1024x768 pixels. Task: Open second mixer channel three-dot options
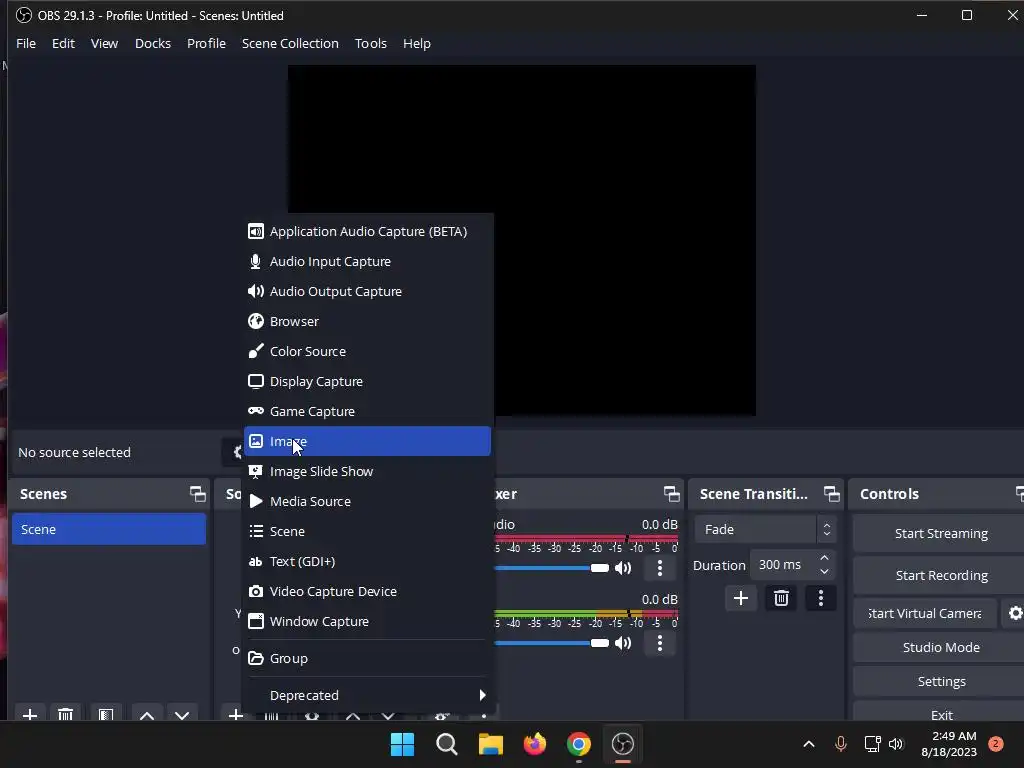coord(660,643)
